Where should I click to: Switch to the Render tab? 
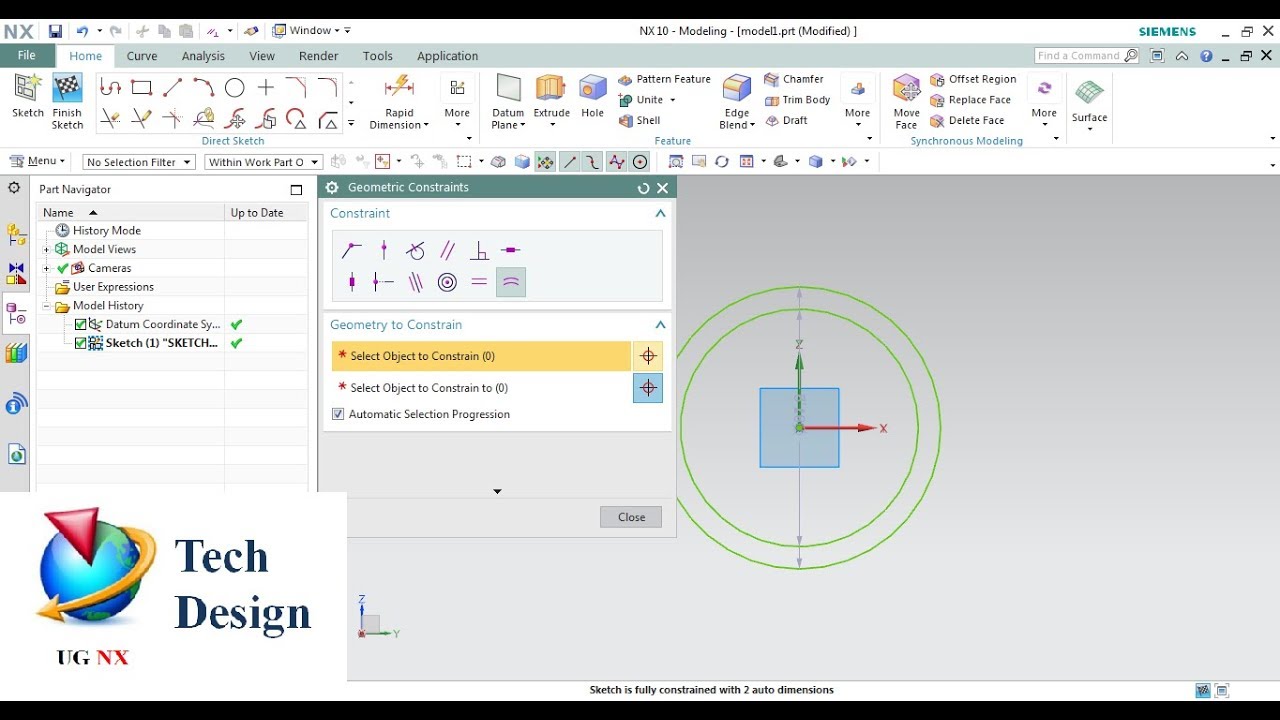coord(318,56)
